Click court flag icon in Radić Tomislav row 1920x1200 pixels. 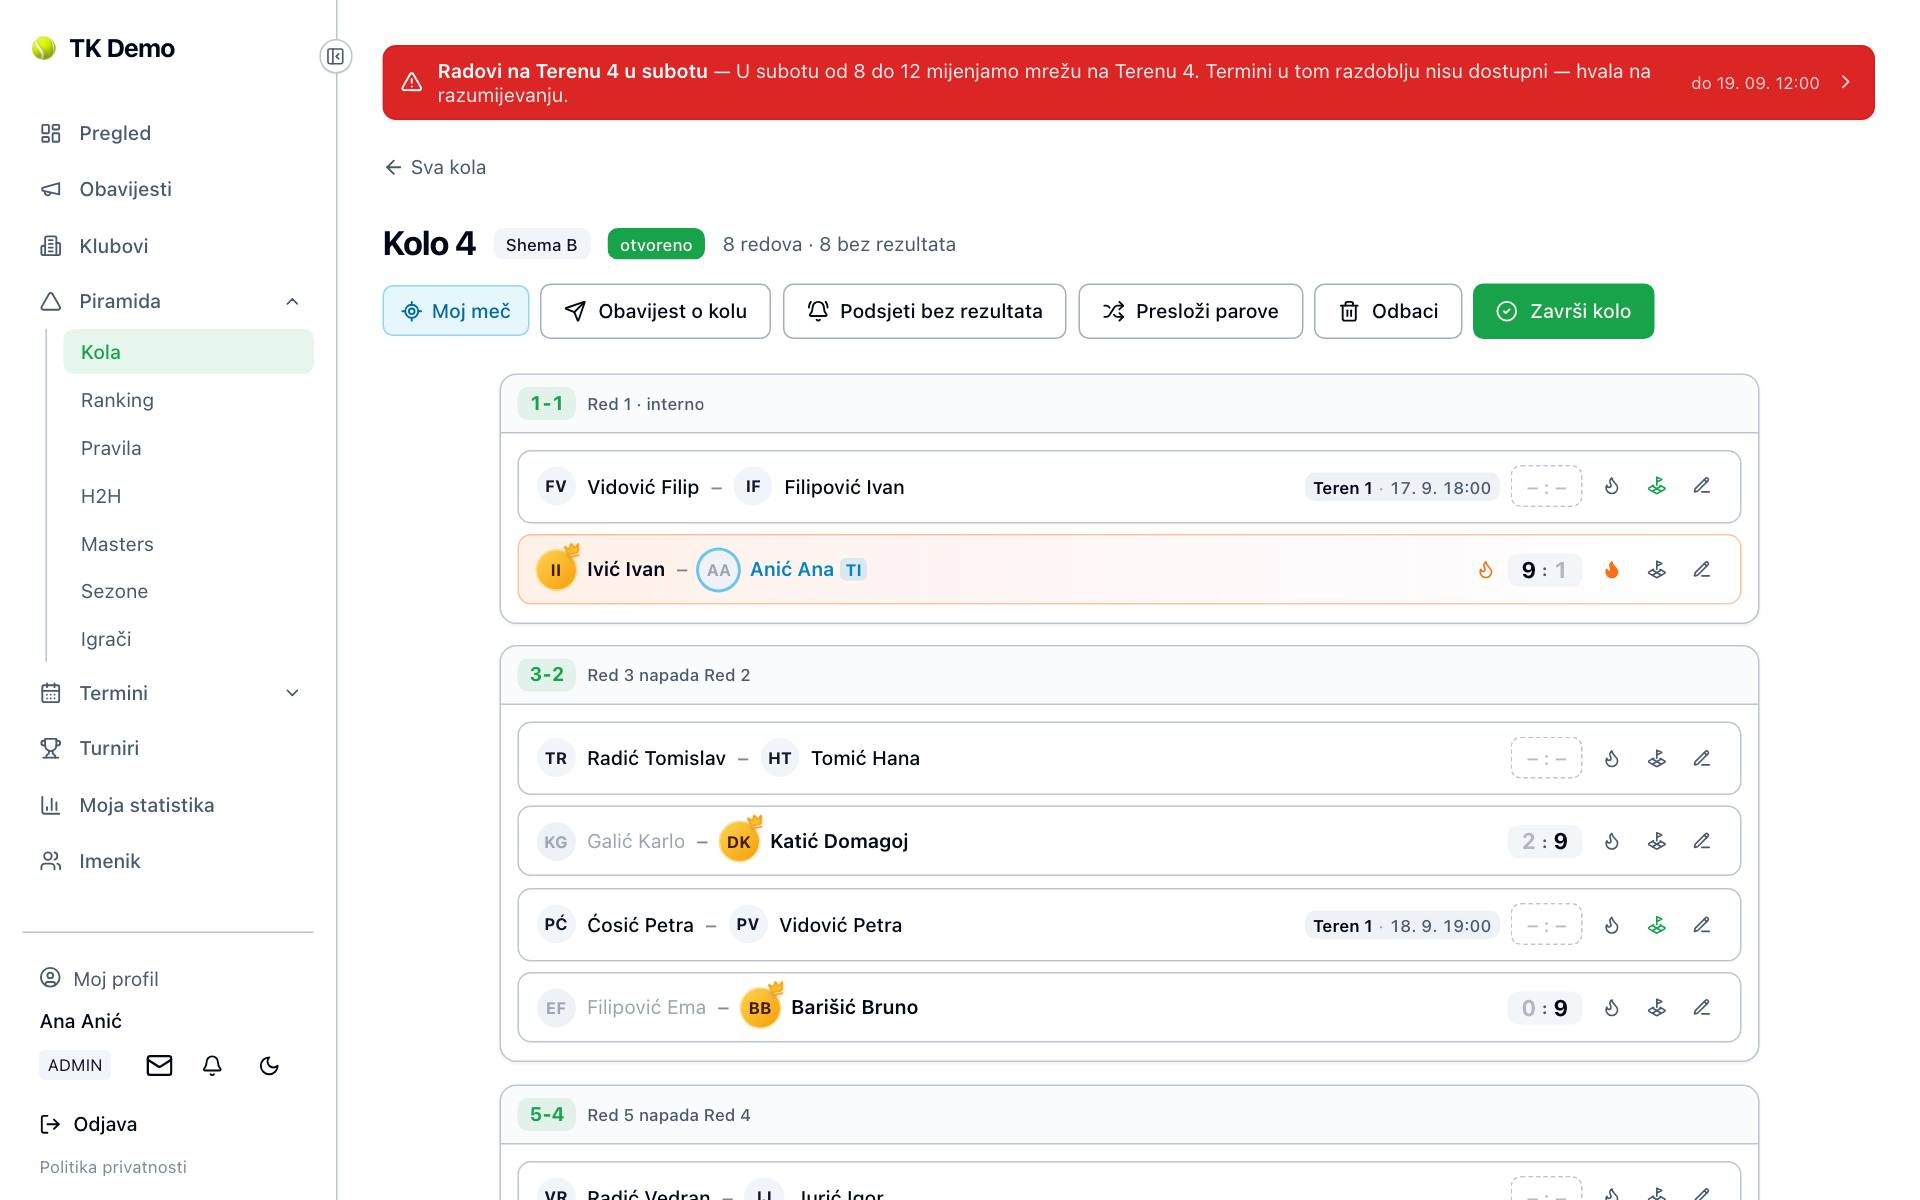click(x=1657, y=759)
